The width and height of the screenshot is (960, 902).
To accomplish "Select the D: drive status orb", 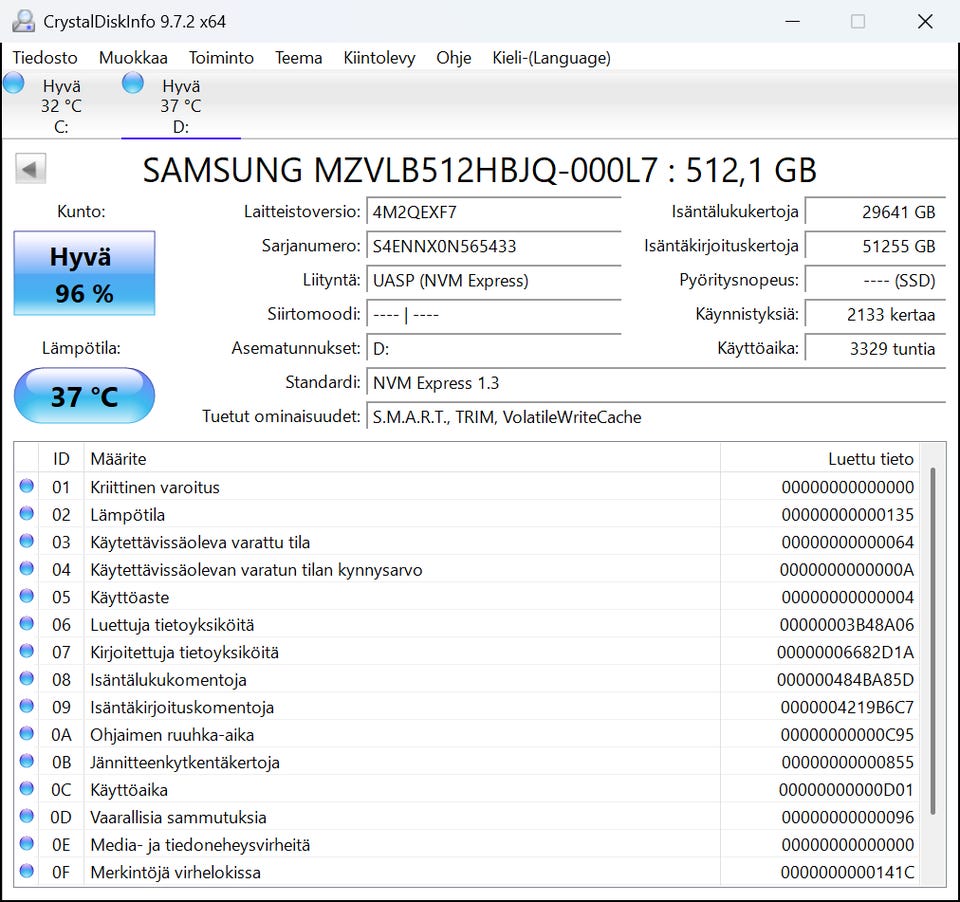I will pos(132,83).
